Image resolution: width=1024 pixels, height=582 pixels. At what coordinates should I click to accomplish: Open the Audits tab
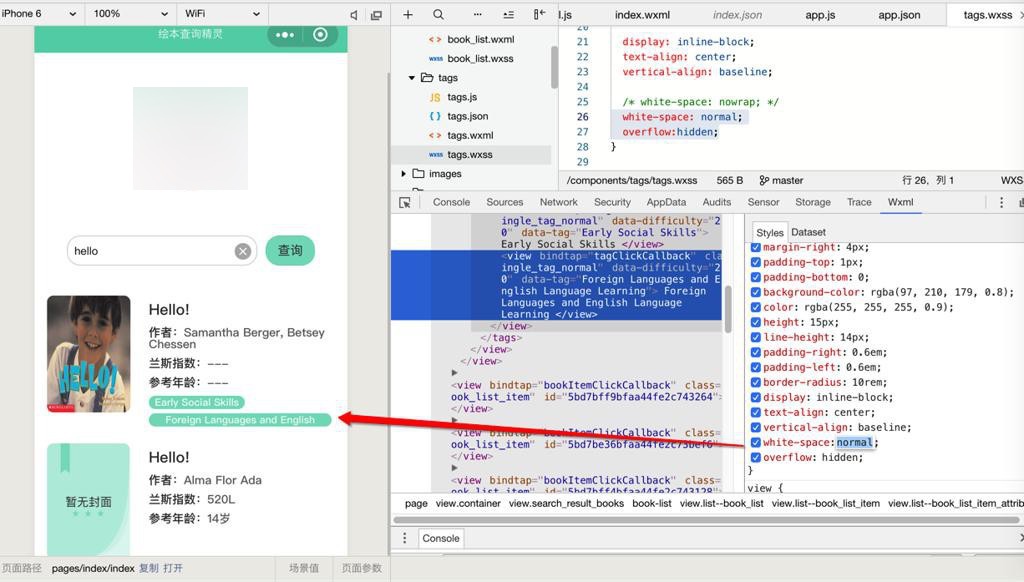click(x=716, y=202)
